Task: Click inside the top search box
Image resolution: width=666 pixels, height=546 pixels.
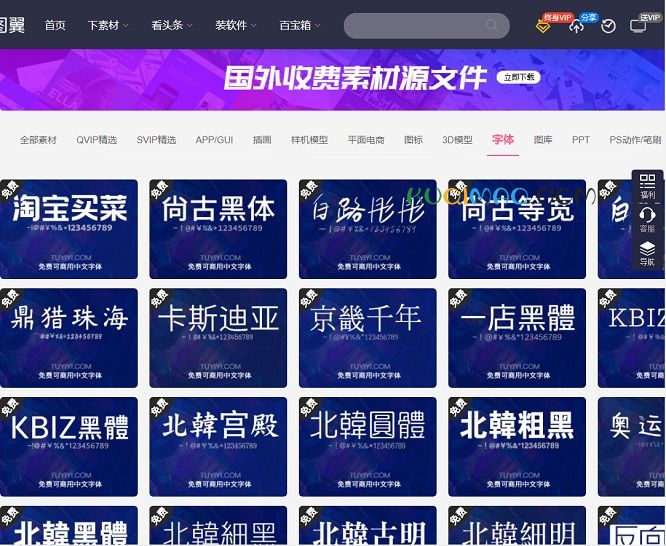Action: pos(415,26)
